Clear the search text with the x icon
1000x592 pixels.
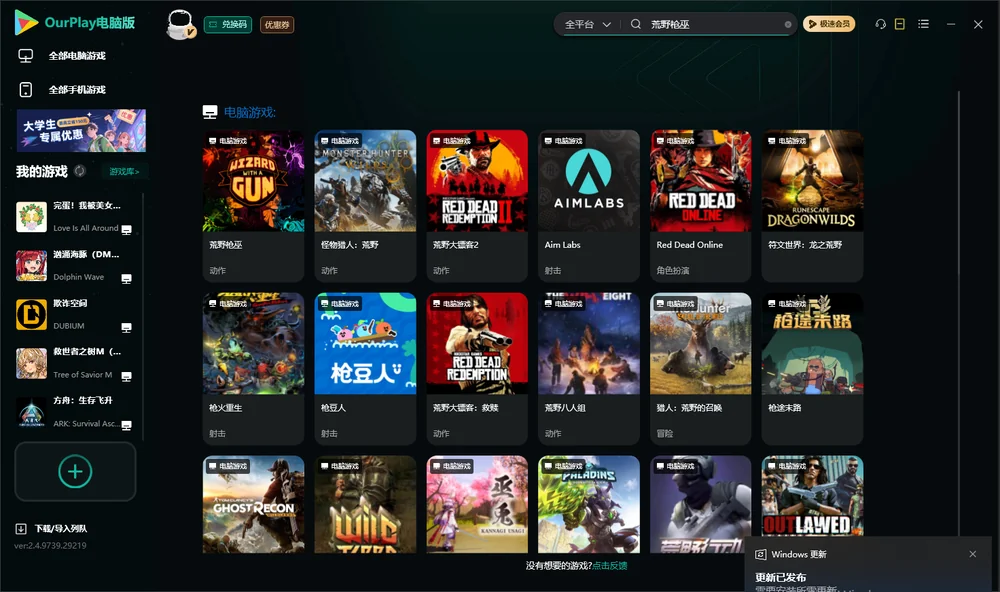click(x=788, y=24)
